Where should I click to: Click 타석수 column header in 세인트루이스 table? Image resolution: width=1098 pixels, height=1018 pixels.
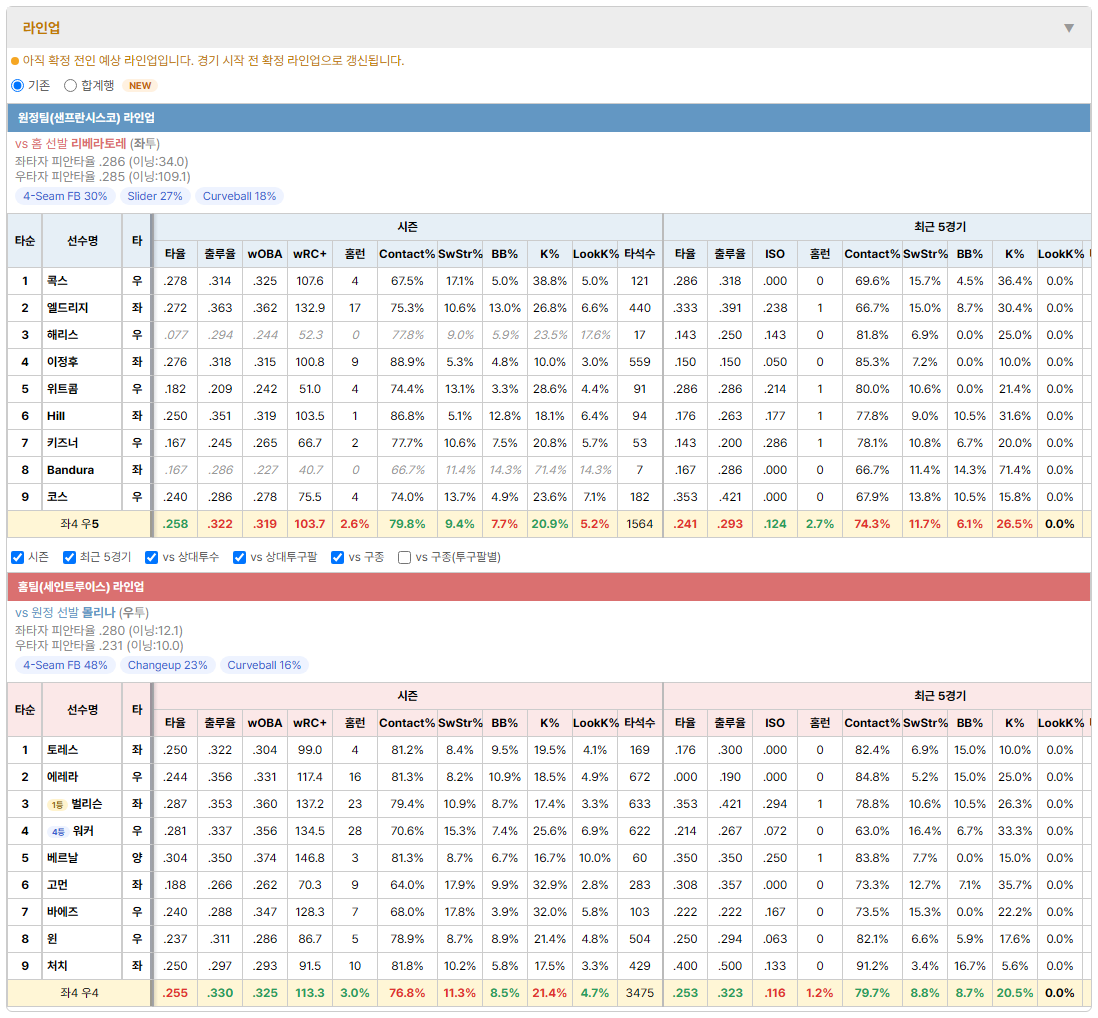[x=639, y=723]
